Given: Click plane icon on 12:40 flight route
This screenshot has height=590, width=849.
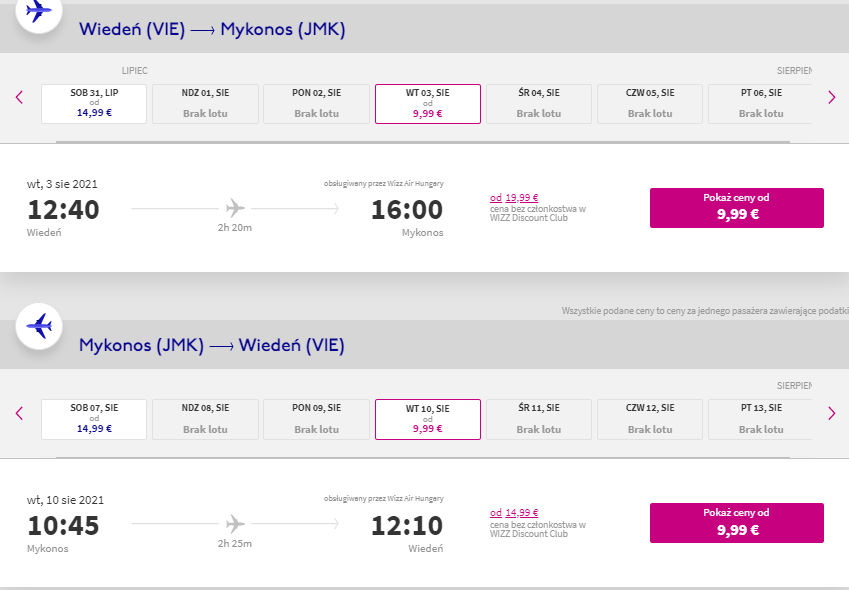Looking at the screenshot, I should click(235, 208).
